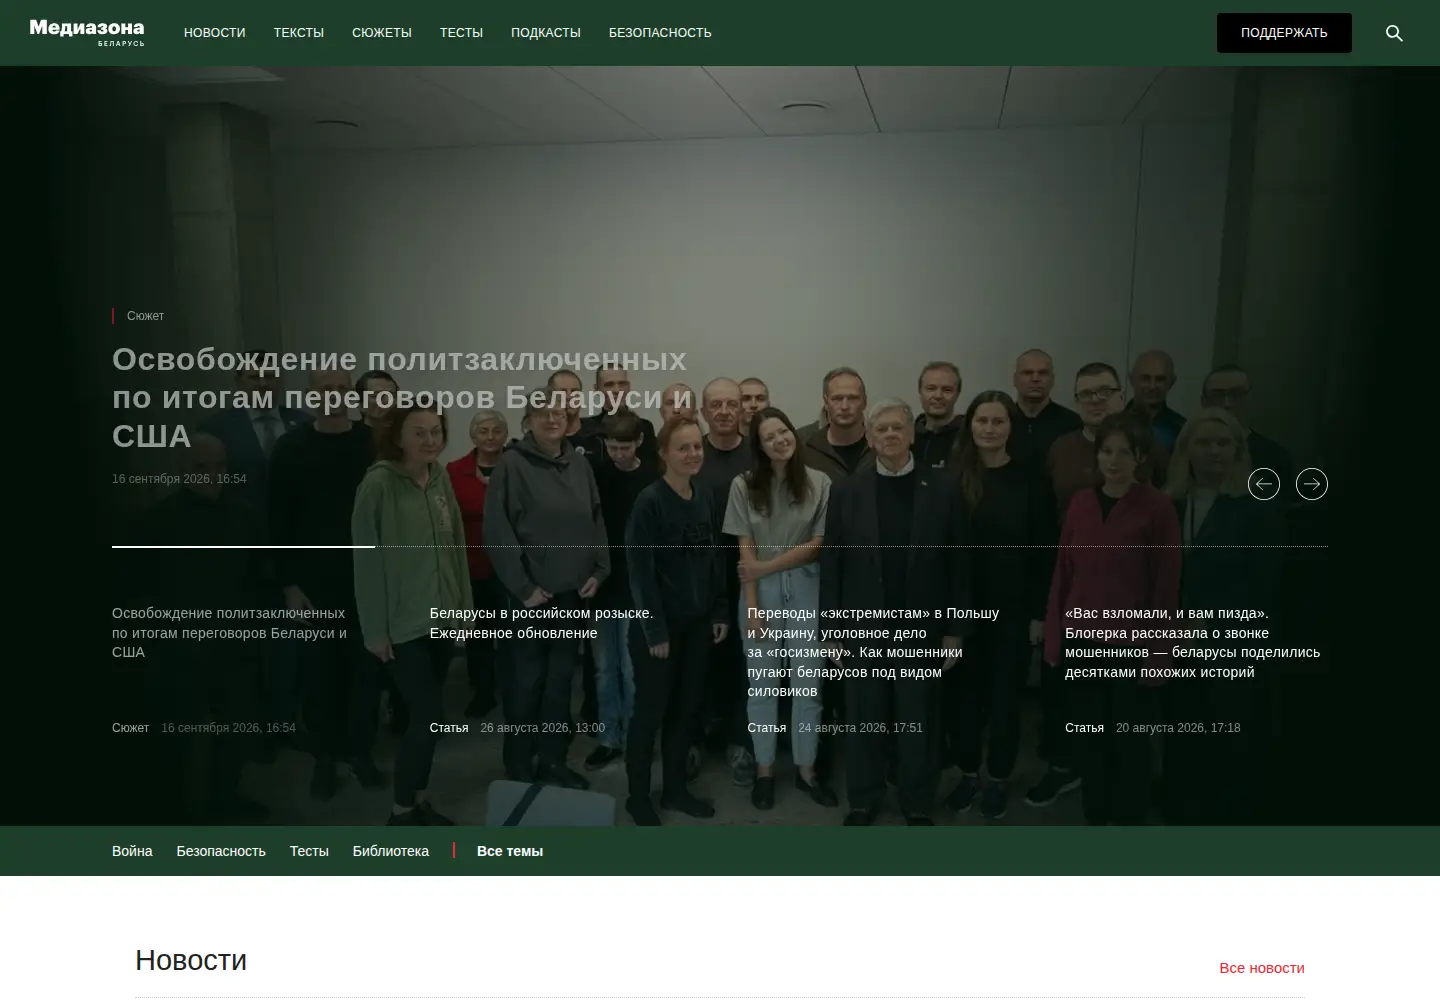The height and width of the screenshot is (1000, 1440).
Task: Click the 26 августа 2026, 13:00 date
Action: pos(542,728)
